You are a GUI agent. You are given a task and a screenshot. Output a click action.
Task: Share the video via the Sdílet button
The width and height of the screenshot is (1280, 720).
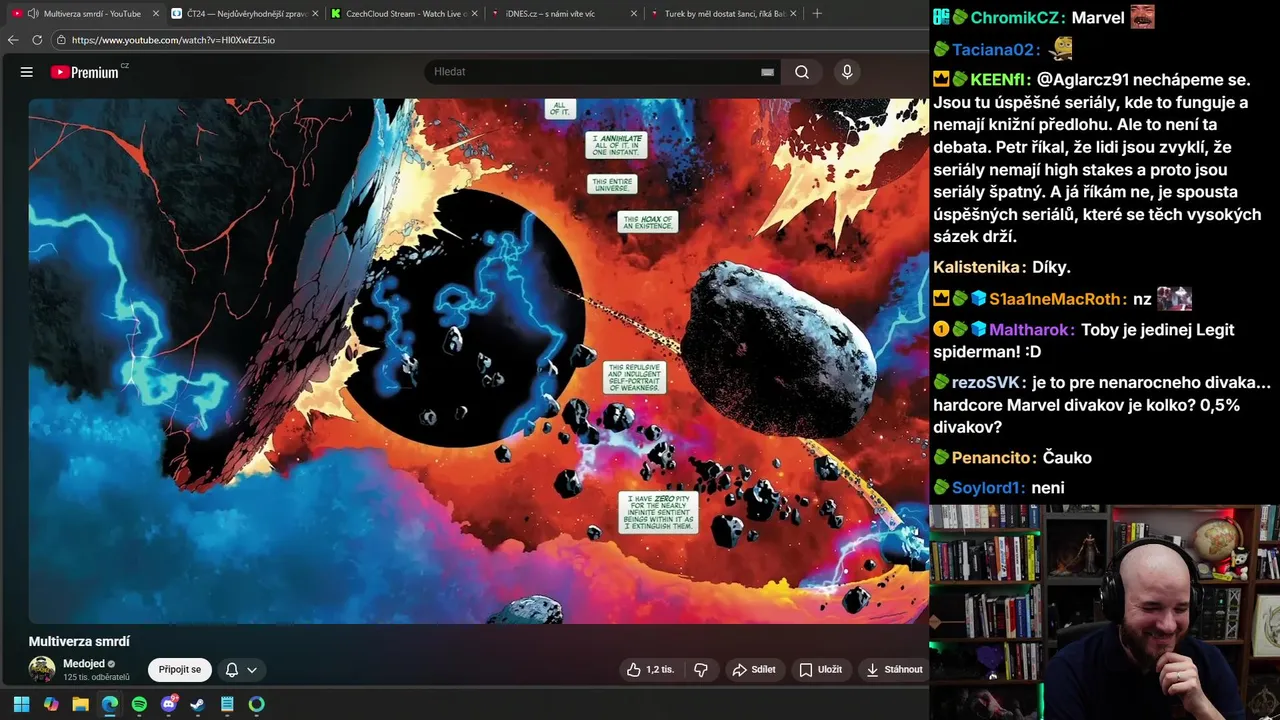click(x=754, y=670)
